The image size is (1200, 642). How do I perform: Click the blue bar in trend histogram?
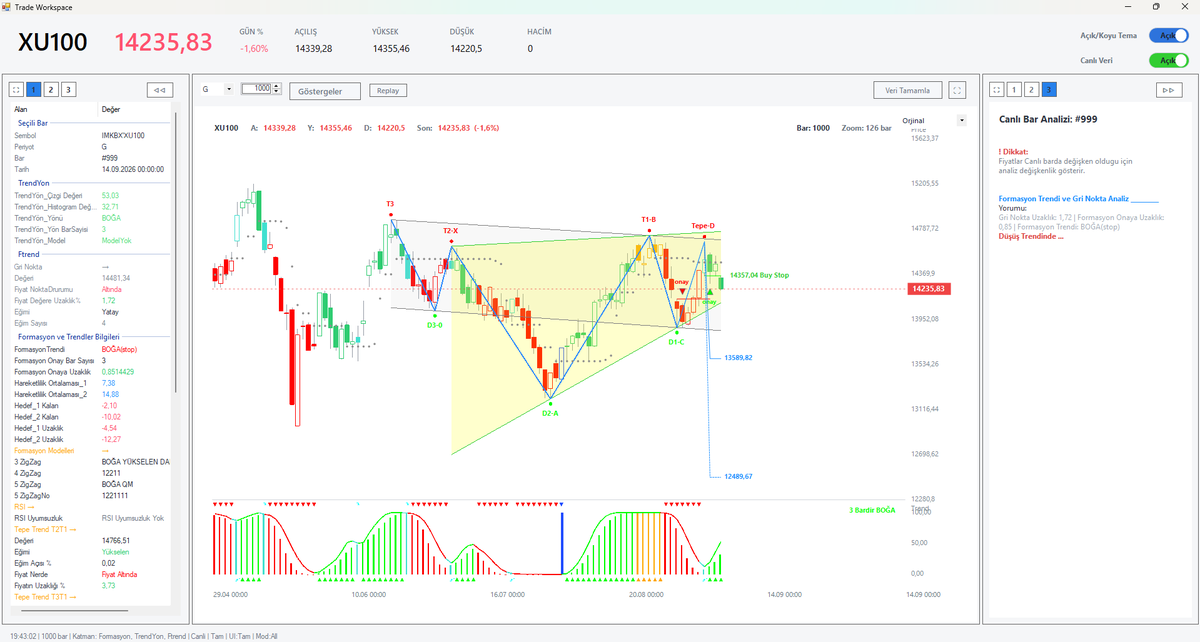(562, 545)
